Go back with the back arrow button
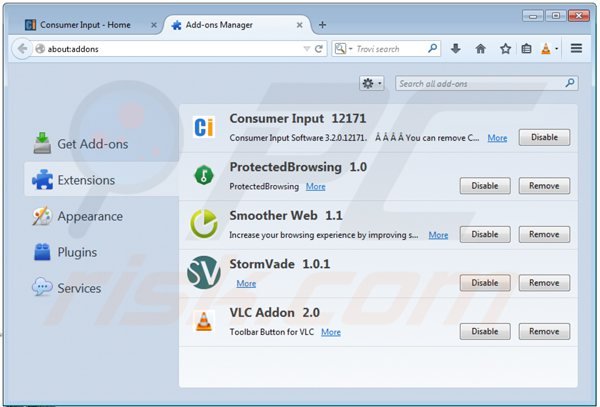The width and height of the screenshot is (600, 407). coord(22,49)
